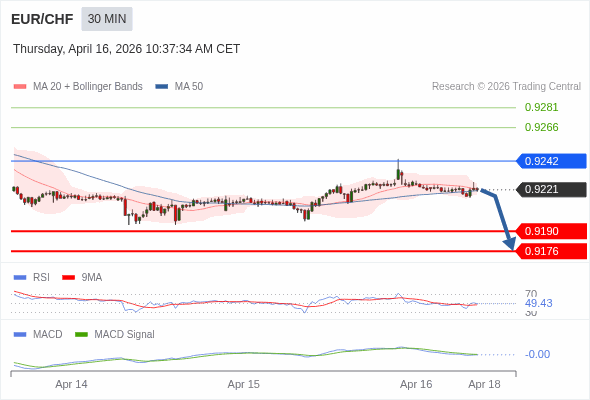
Task: Click the Apr 18 date axis label
Action: [484, 384]
